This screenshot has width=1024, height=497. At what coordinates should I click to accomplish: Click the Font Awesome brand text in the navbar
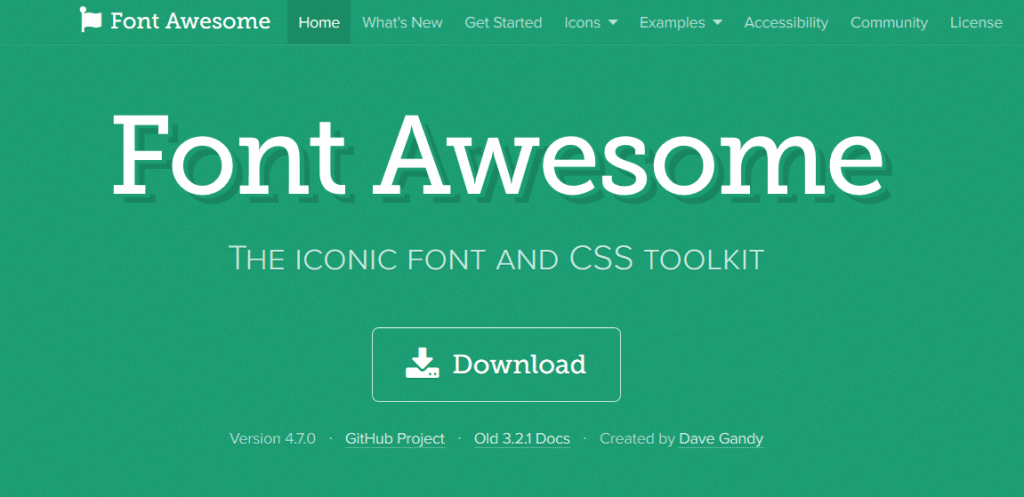coord(190,21)
